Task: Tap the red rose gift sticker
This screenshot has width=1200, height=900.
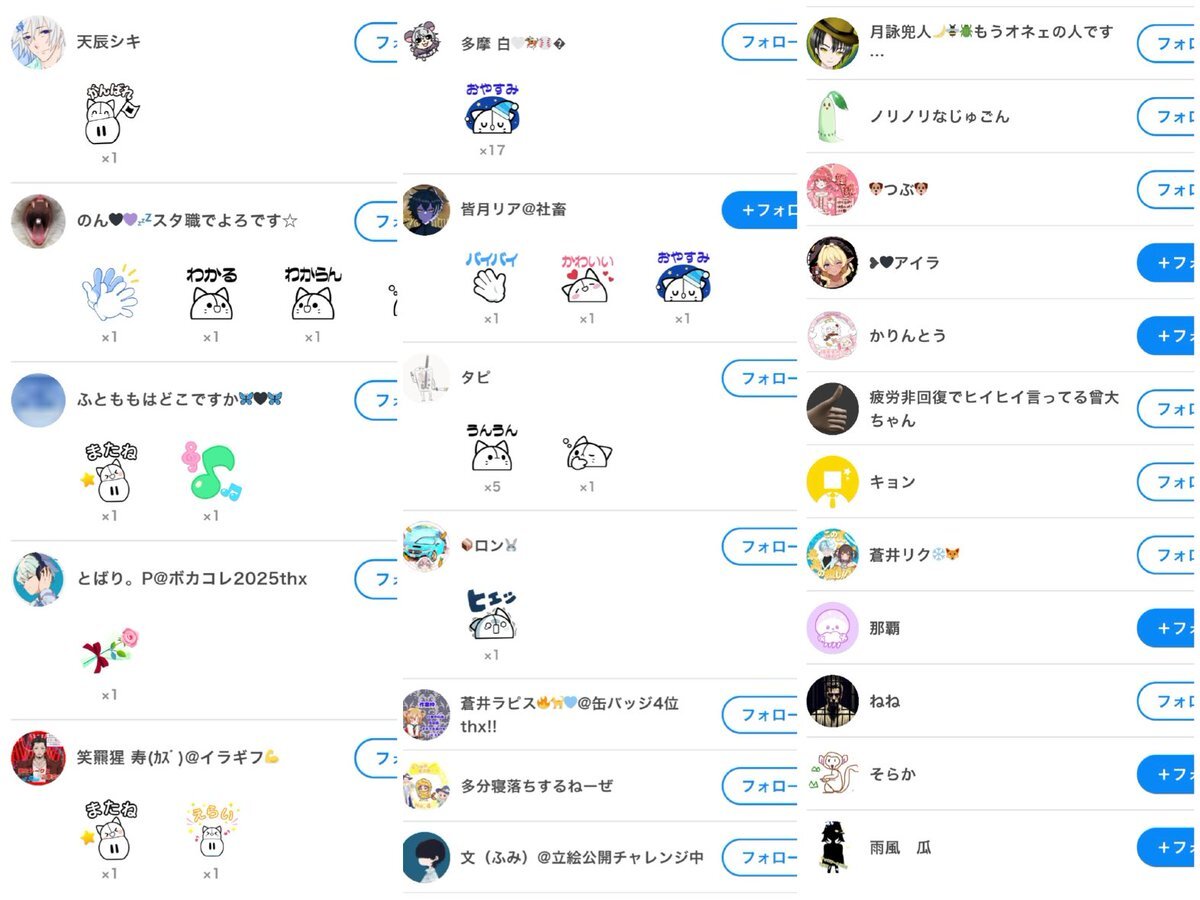Action: [x=109, y=651]
